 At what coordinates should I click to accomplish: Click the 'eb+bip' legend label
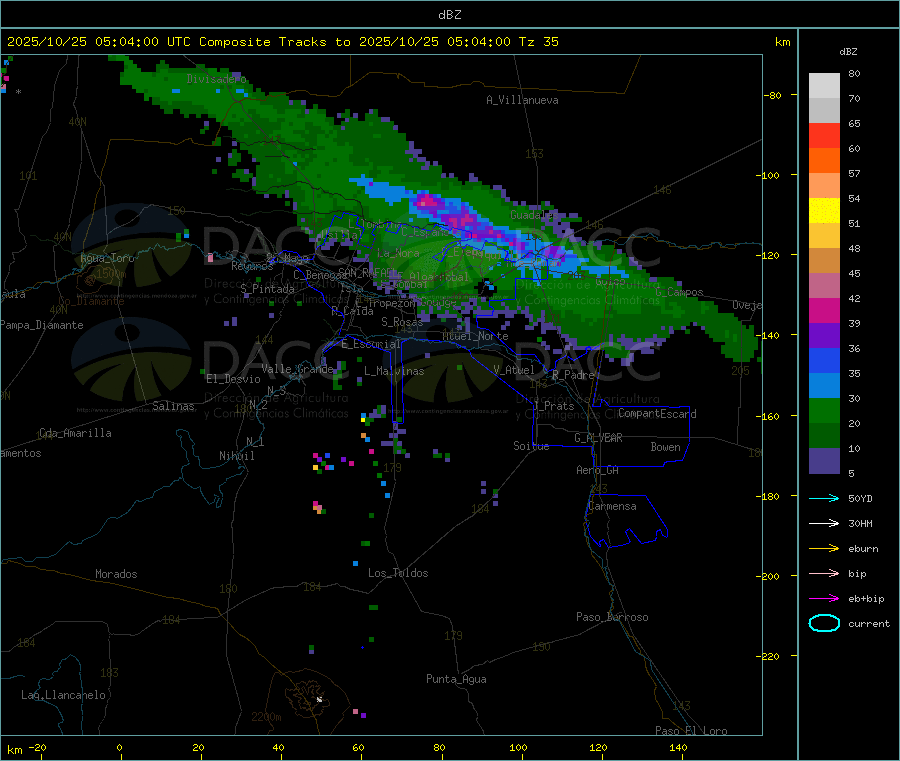coord(866,599)
